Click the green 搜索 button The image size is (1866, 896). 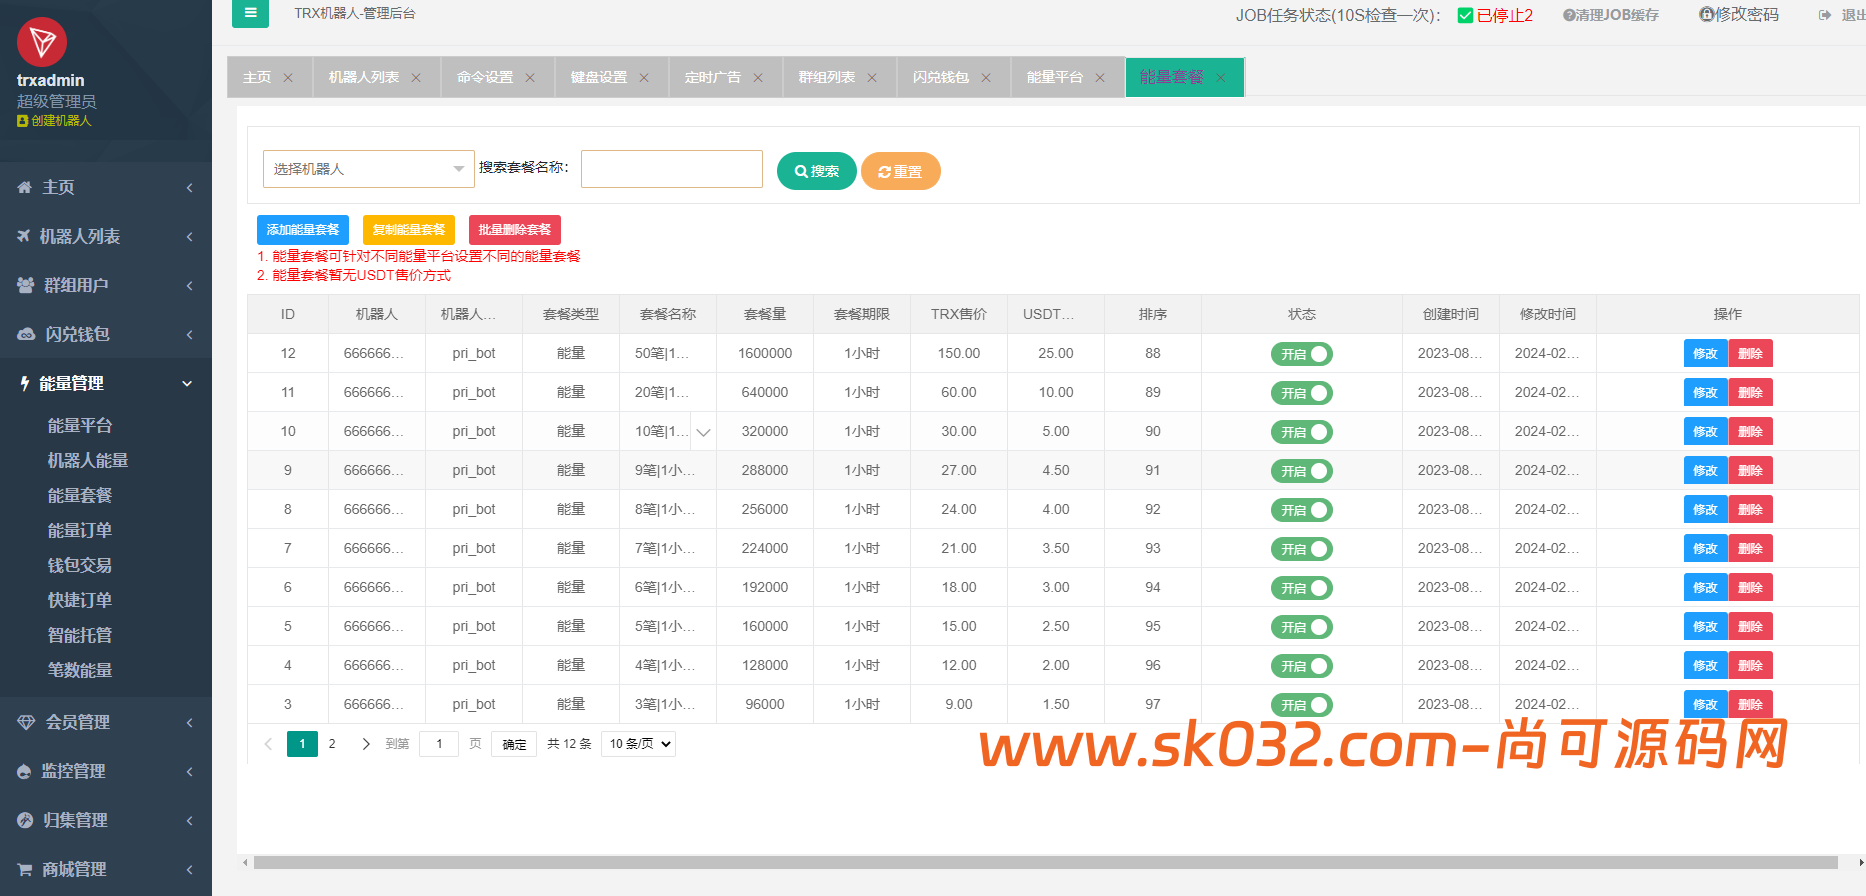(816, 171)
